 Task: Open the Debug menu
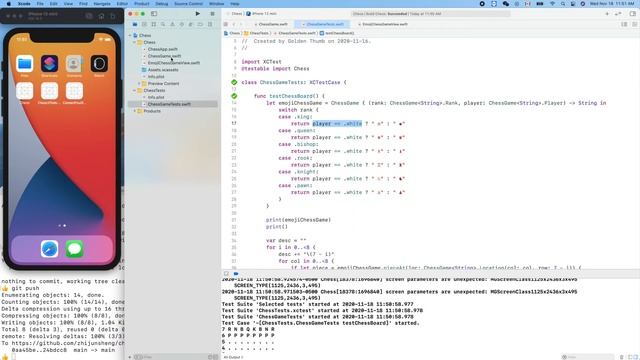point(161,4)
